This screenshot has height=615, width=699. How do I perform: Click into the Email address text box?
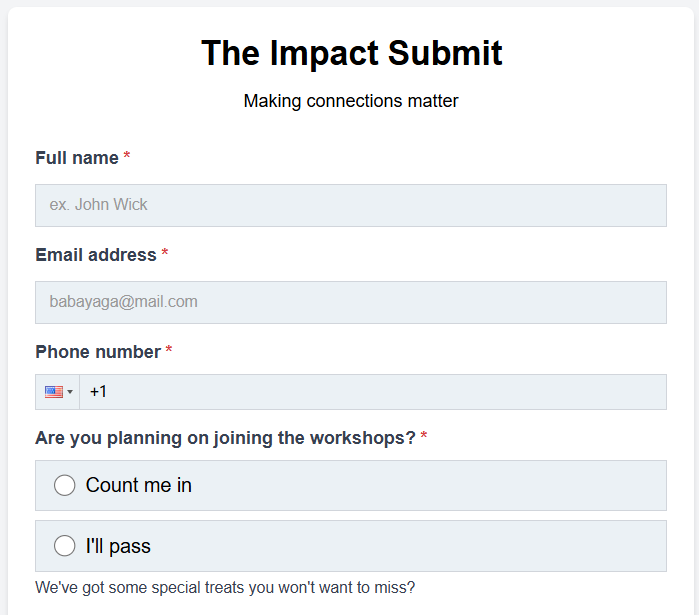click(x=350, y=302)
